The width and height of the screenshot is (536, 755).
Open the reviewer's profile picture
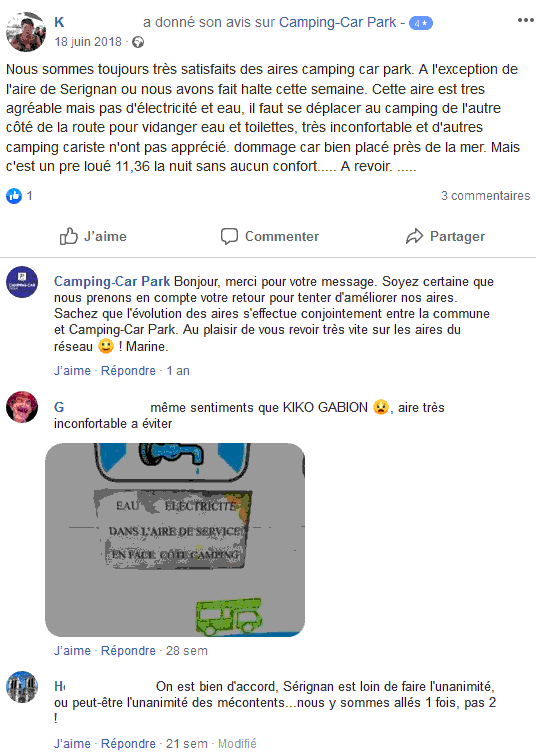click(26, 32)
